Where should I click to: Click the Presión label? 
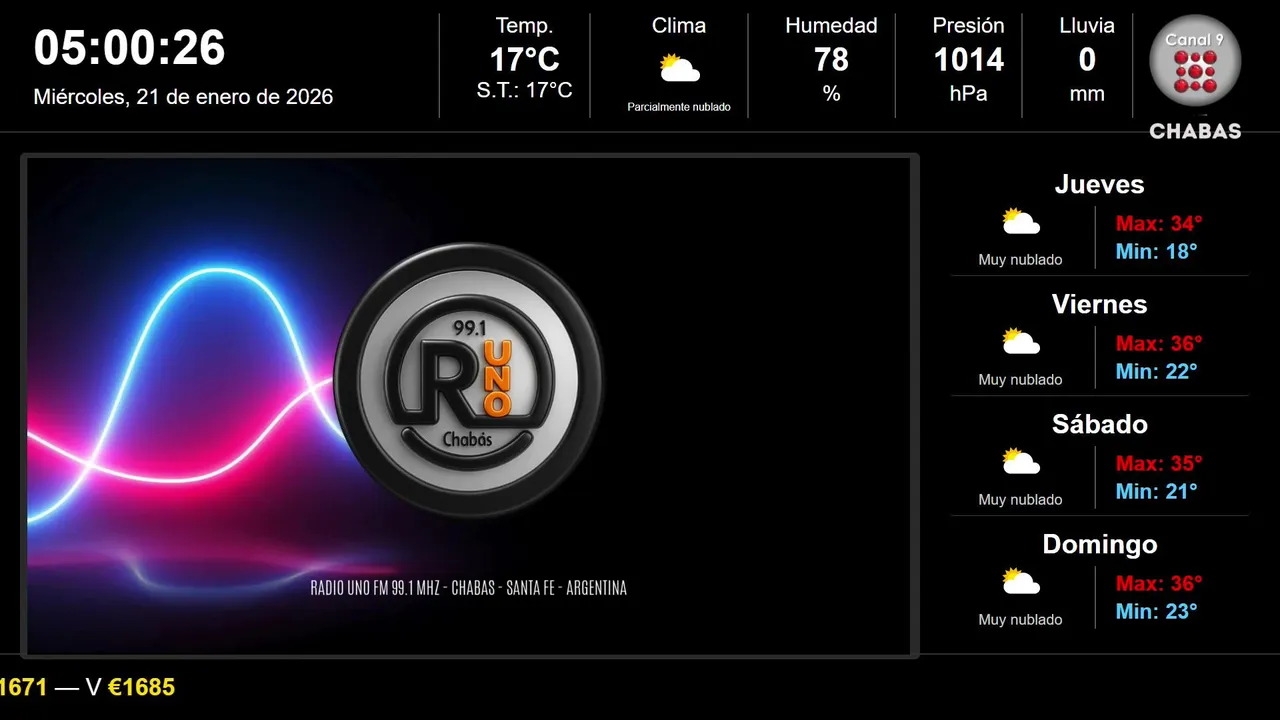(x=968, y=26)
